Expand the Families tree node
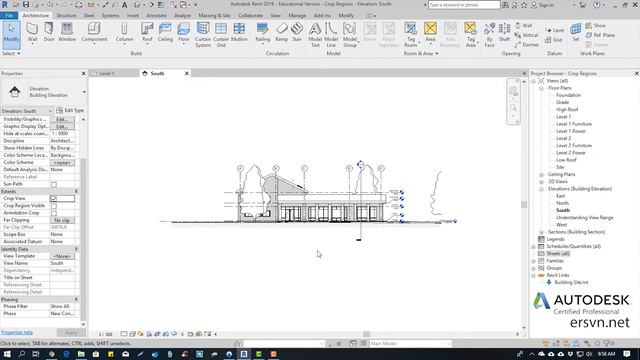Image resolution: width=640 pixels, height=360 pixels. tap(534, 261)
